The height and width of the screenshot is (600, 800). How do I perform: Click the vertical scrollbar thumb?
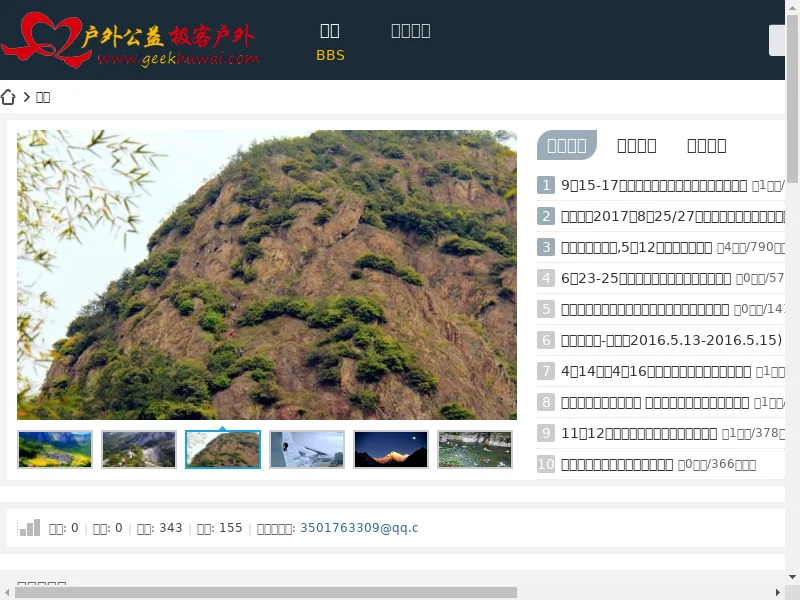792,98
